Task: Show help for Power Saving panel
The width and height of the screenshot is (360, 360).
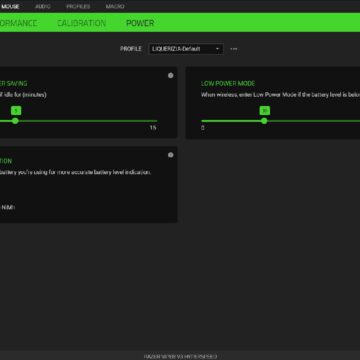Action: click(x=171, y=76)
